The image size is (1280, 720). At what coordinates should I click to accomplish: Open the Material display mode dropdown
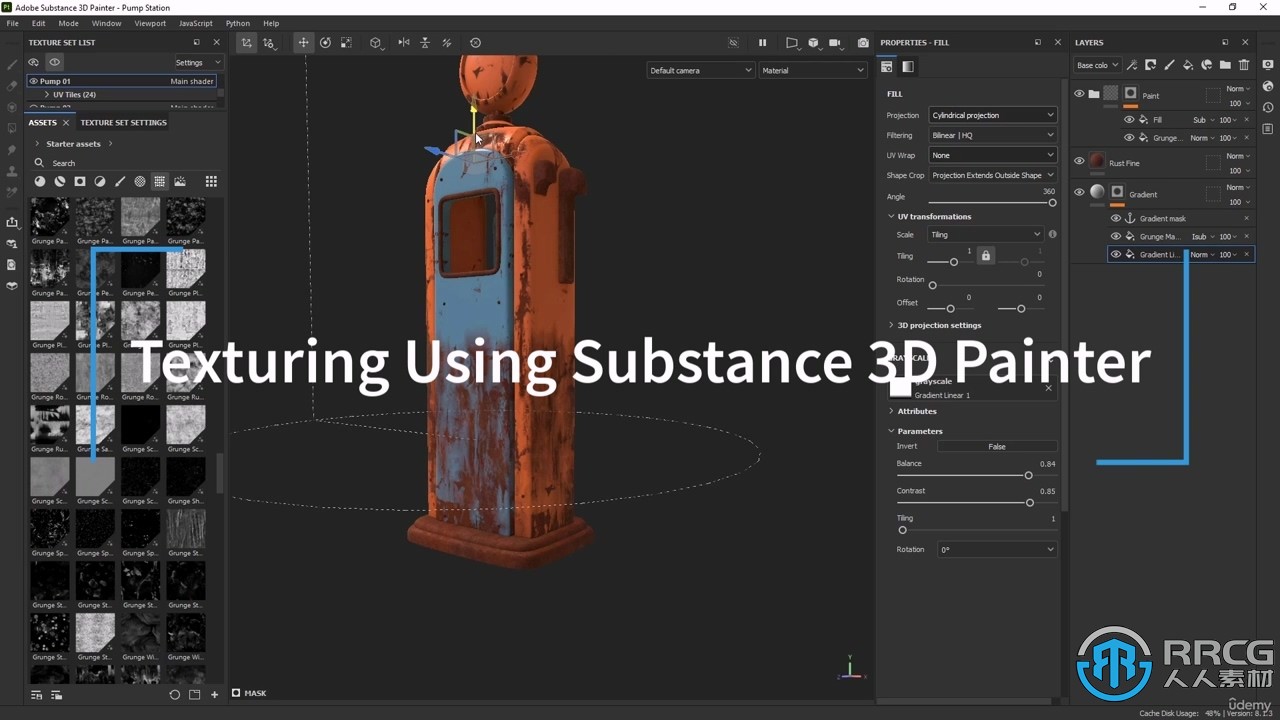(x=812, y=70)
